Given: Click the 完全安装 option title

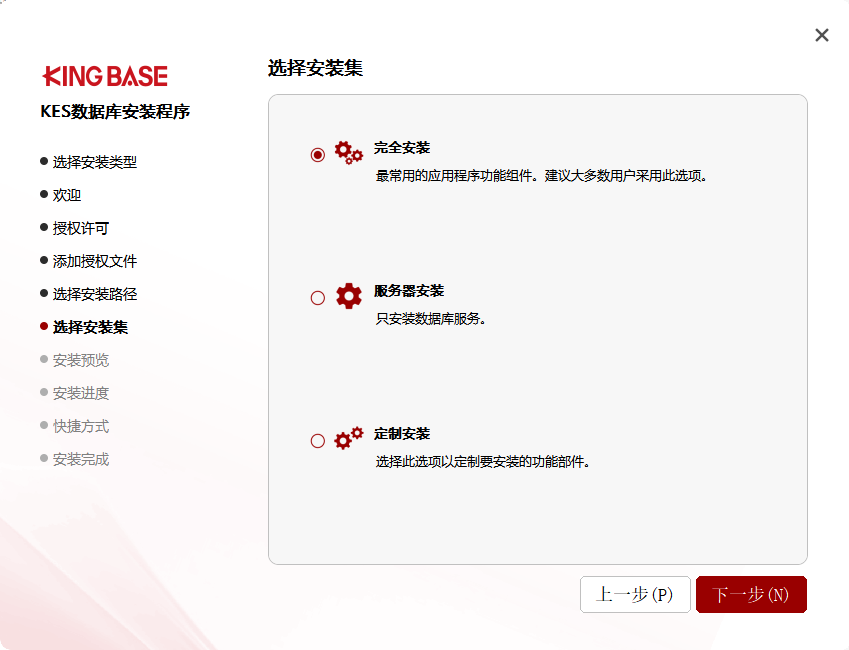Looking at the screenshot, I should click(402, 147).
